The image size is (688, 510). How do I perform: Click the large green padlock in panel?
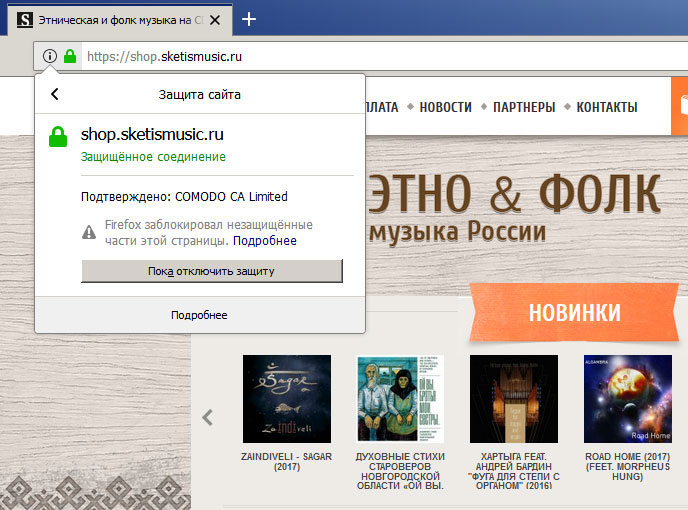(x=58, y=136)
